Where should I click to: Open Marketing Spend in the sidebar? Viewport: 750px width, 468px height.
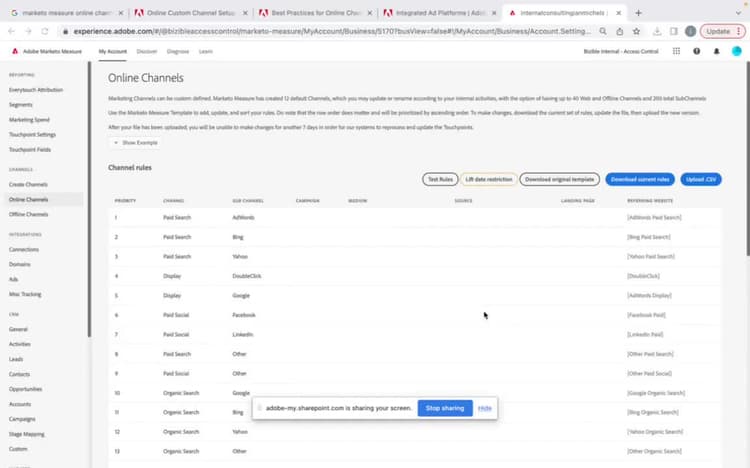click(29, 120)
